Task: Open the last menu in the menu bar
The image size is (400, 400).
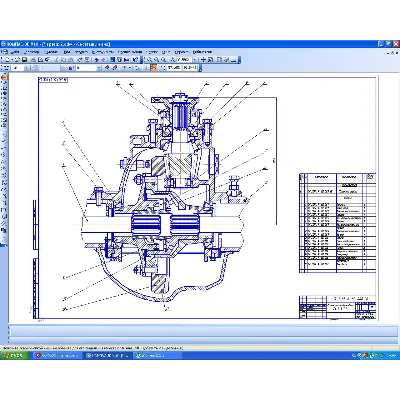Action: coord(202,52)
